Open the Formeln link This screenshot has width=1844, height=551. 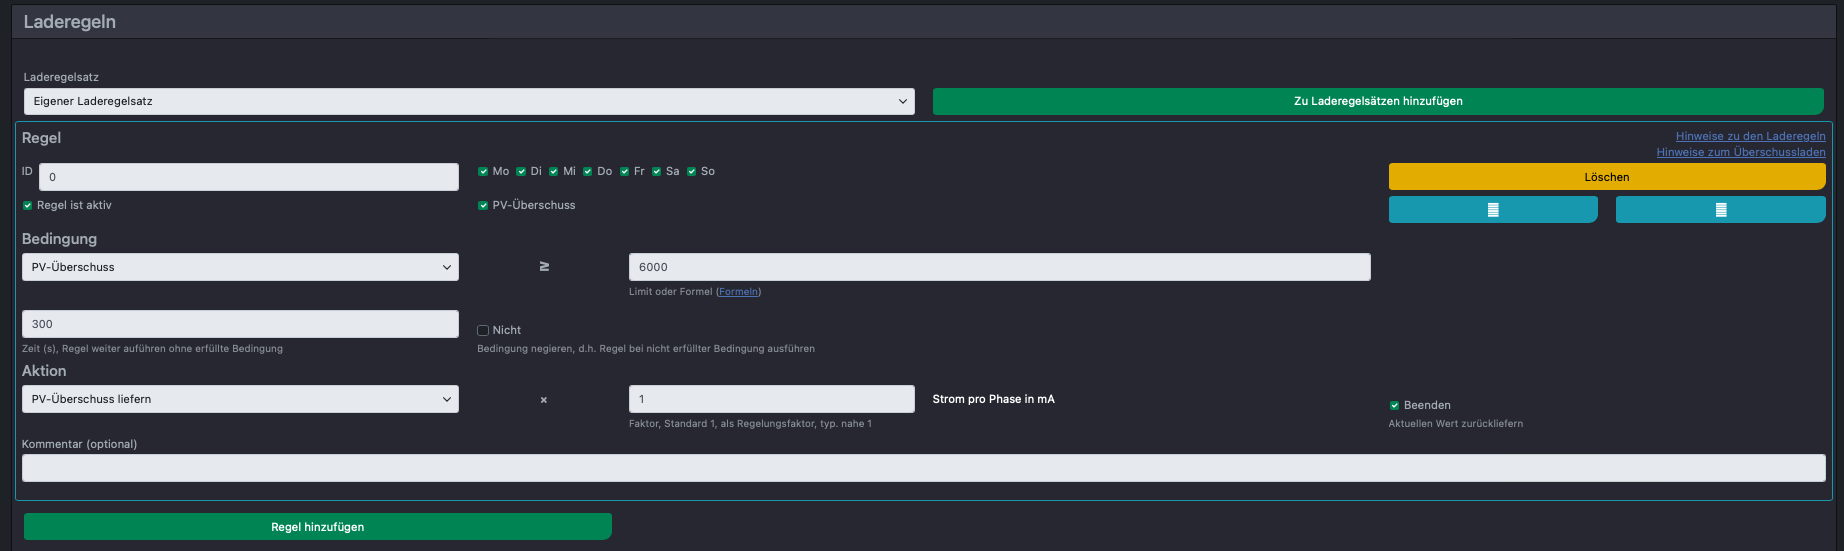[x=738, y=292]
